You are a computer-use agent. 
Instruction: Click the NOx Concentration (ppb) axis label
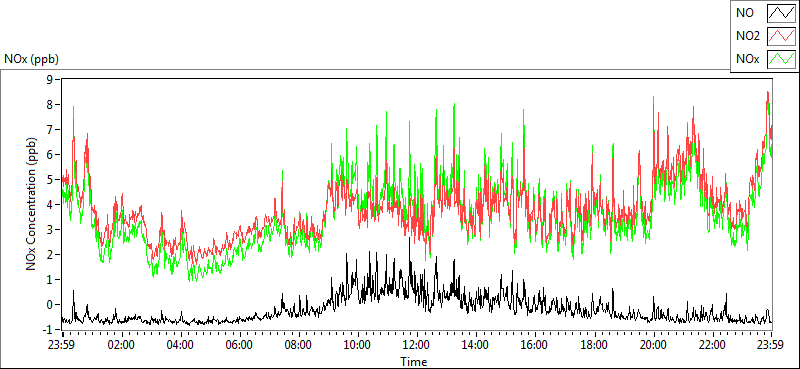click(32, 204)
